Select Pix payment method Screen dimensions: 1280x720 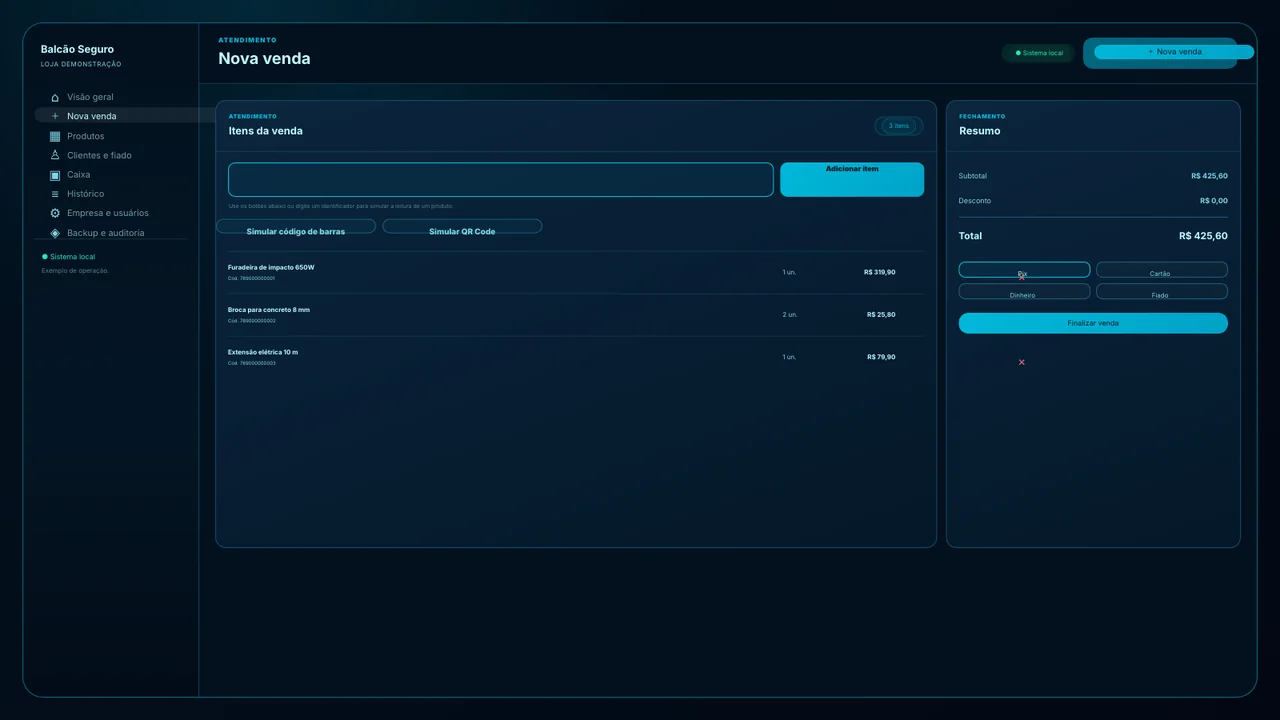click(x=1024, y=270)
